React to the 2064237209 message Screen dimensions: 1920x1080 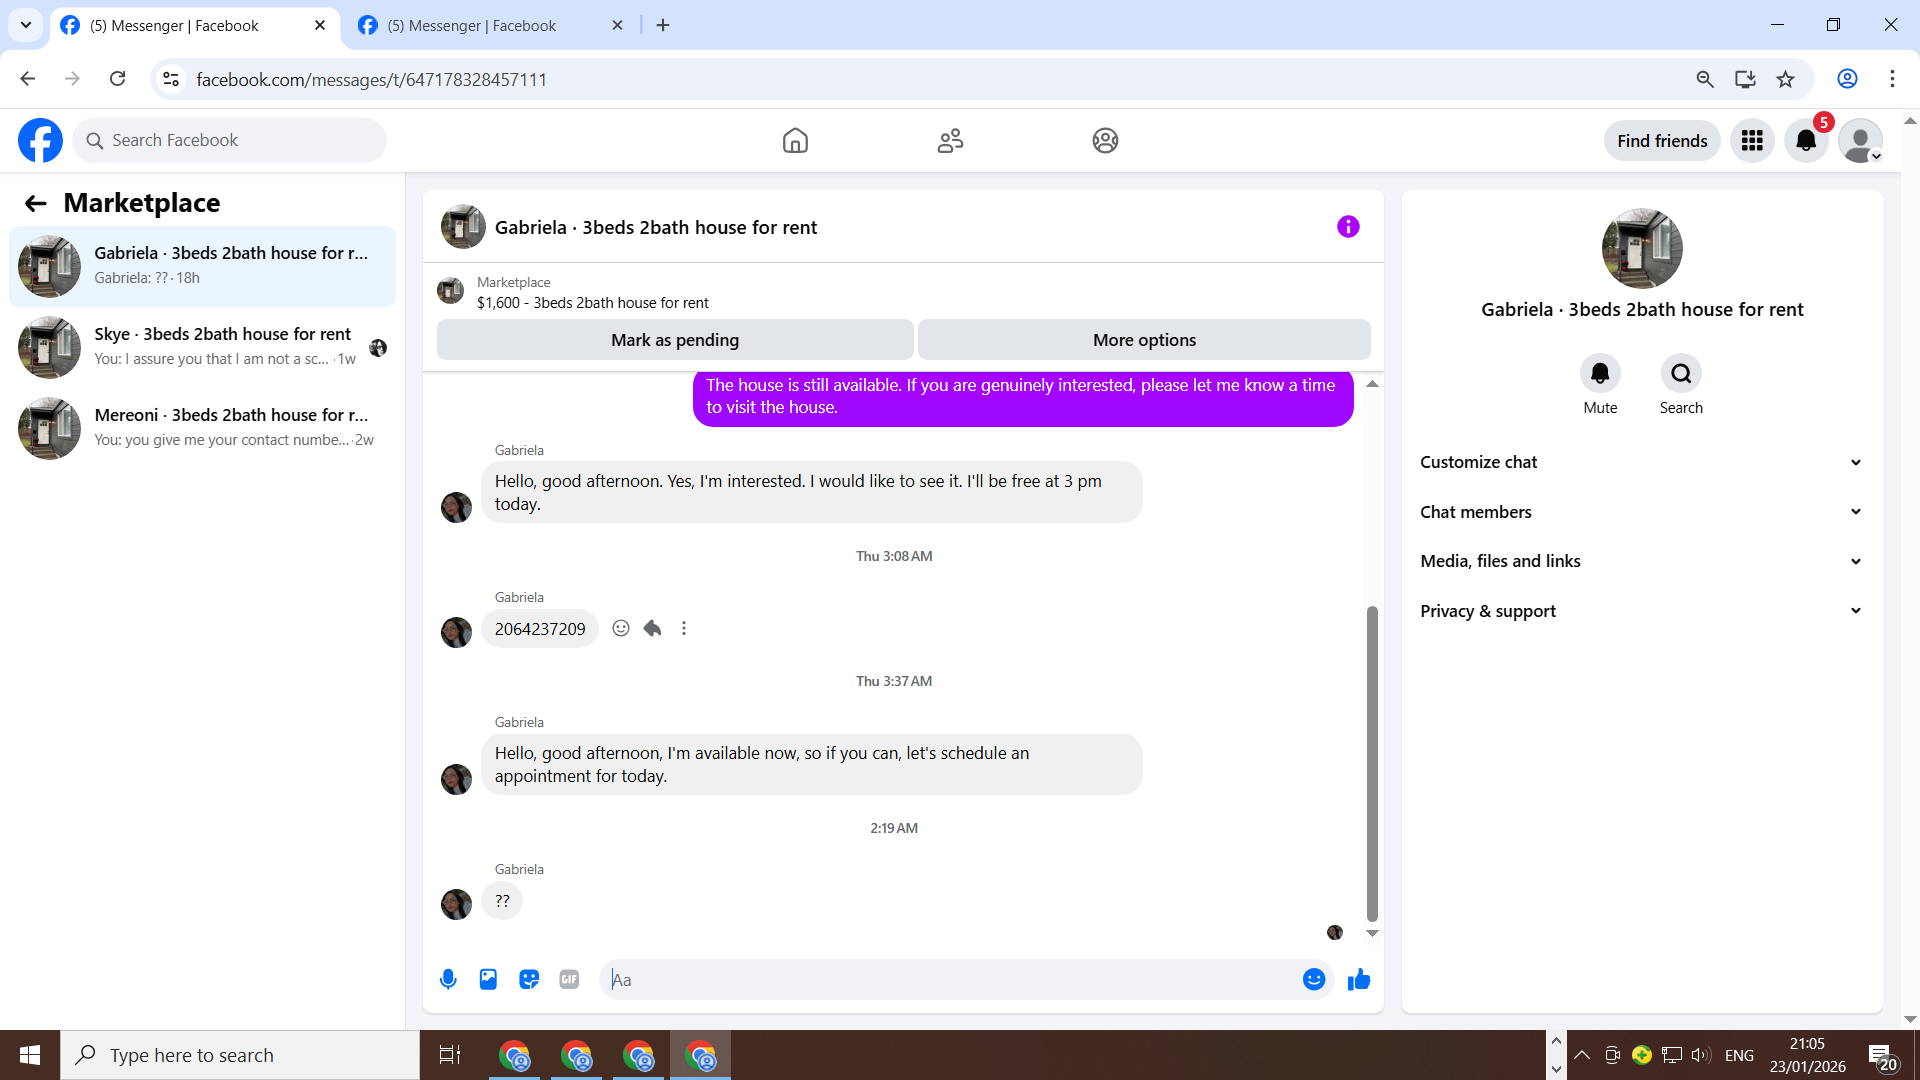pos(621,628)
